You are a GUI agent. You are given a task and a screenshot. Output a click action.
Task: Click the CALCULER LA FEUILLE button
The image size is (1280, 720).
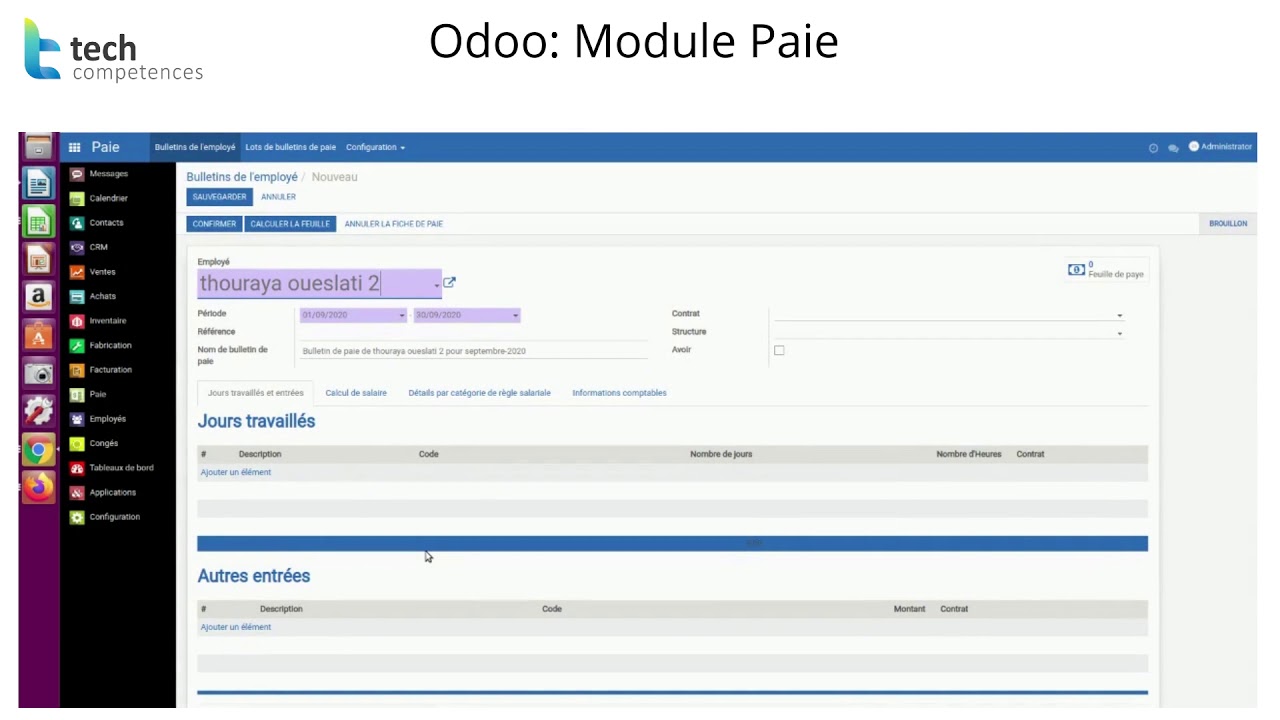[290, 224]
